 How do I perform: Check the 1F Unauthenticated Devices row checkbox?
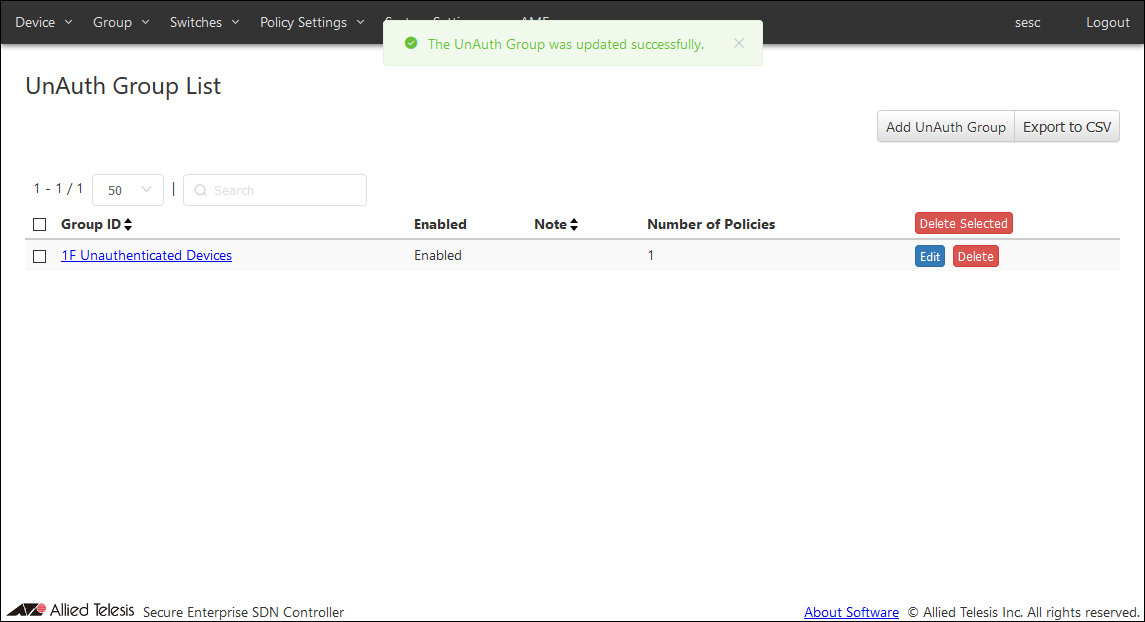(x=40, y=256)
